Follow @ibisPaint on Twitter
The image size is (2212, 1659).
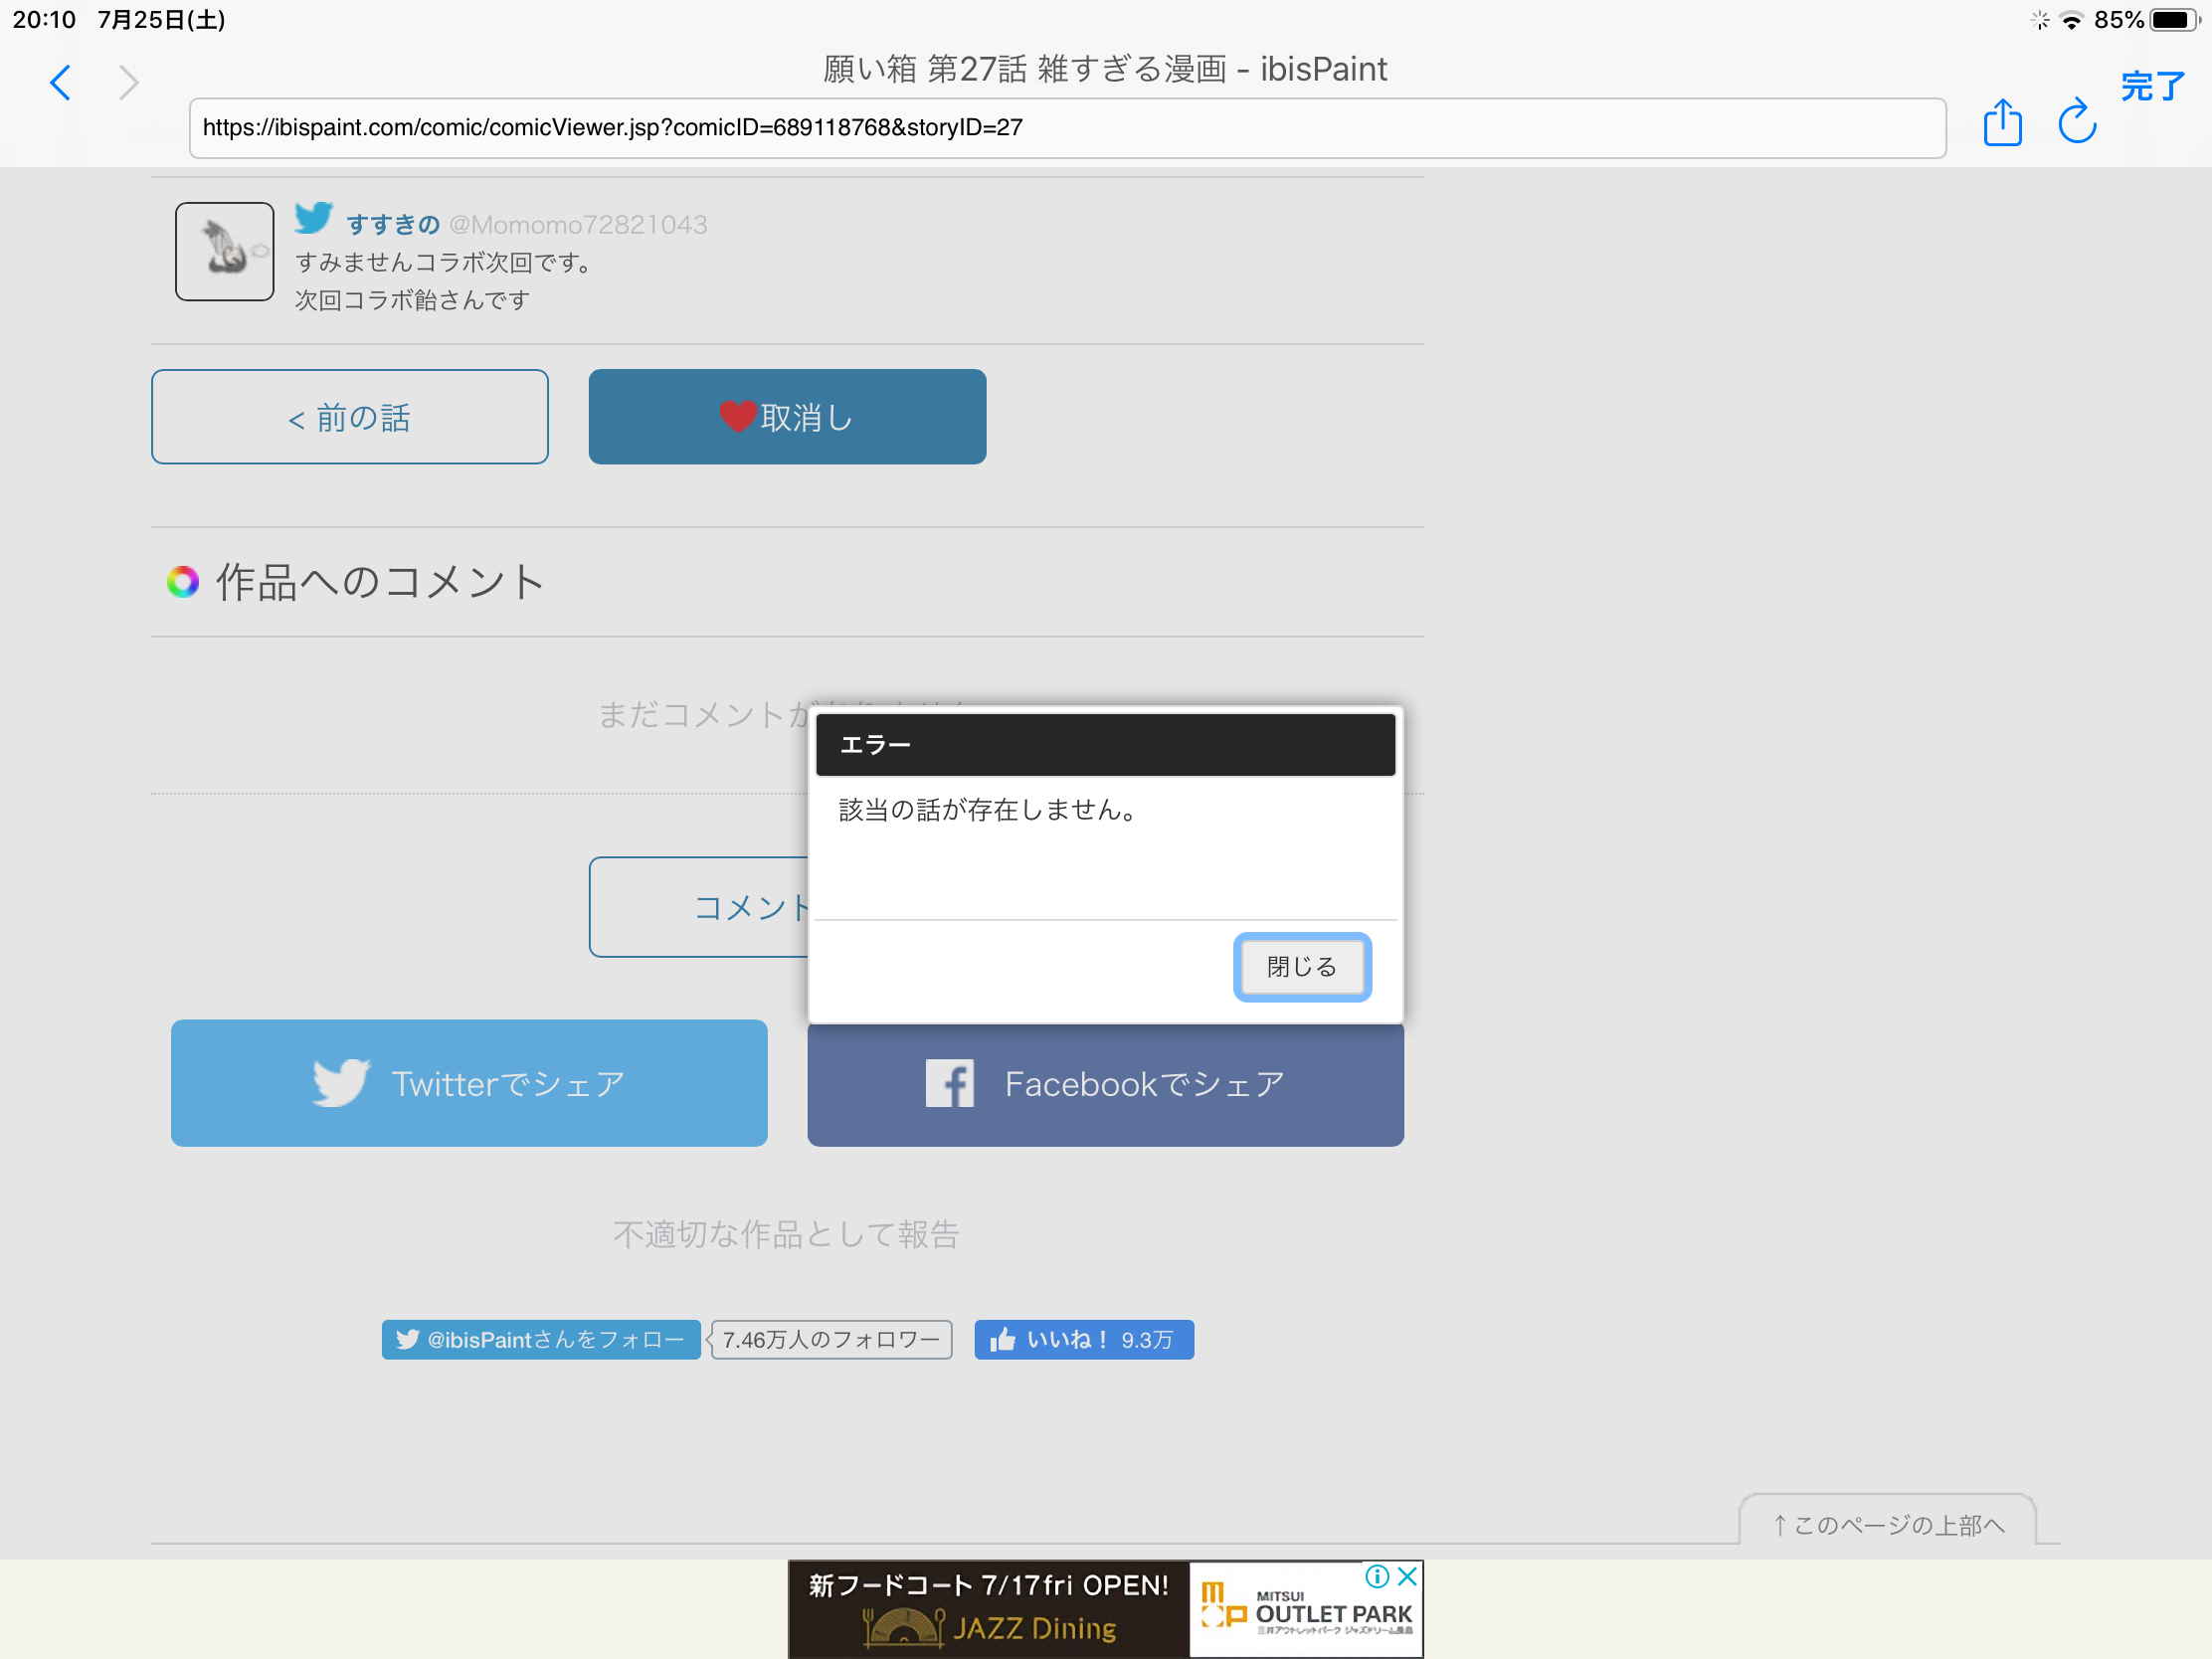pyautogui.click(x=541, y=1340)
